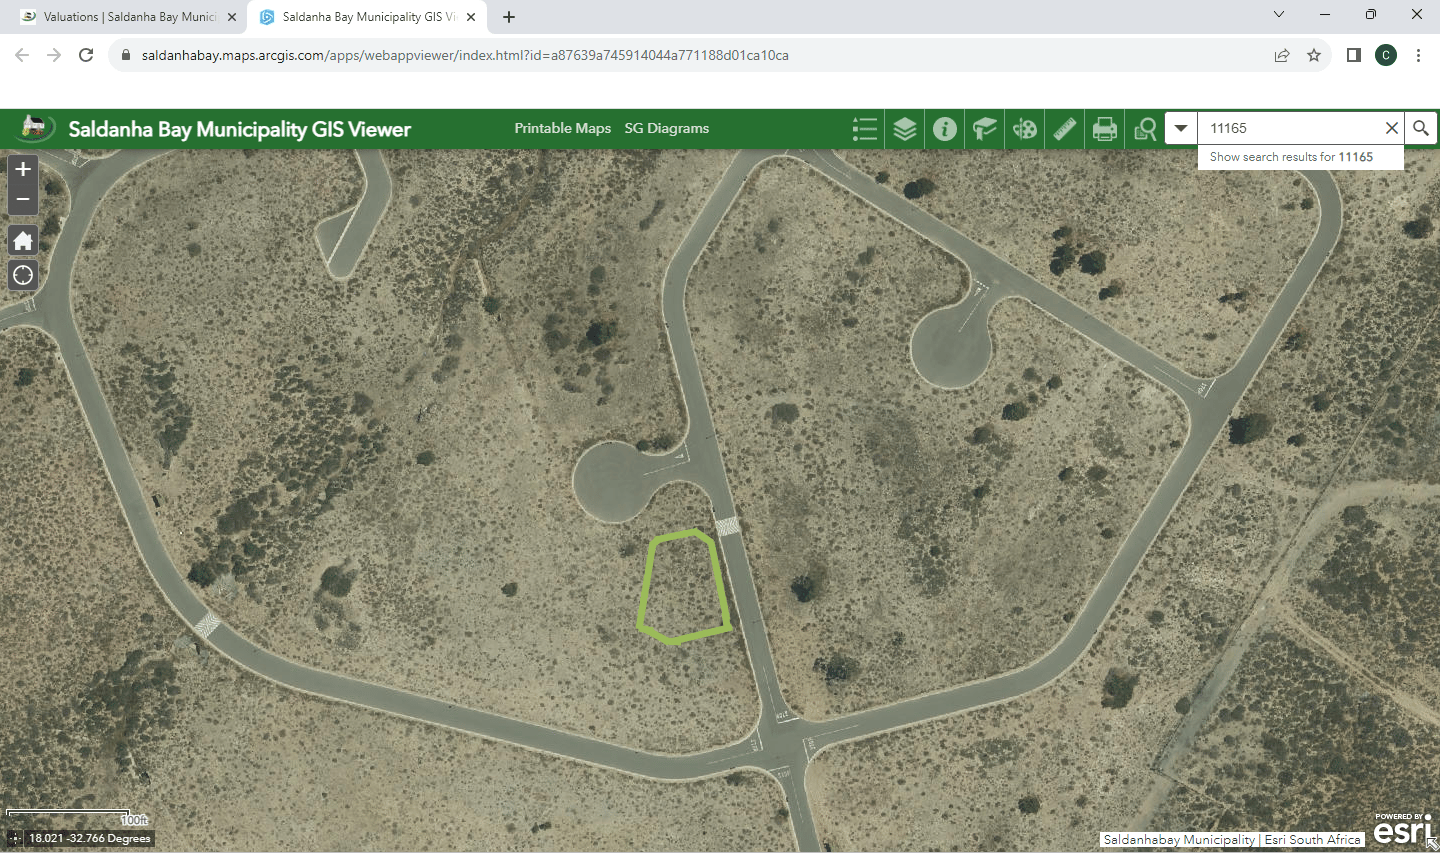
Task: Zoom in on the map
Action: (23, 170)
